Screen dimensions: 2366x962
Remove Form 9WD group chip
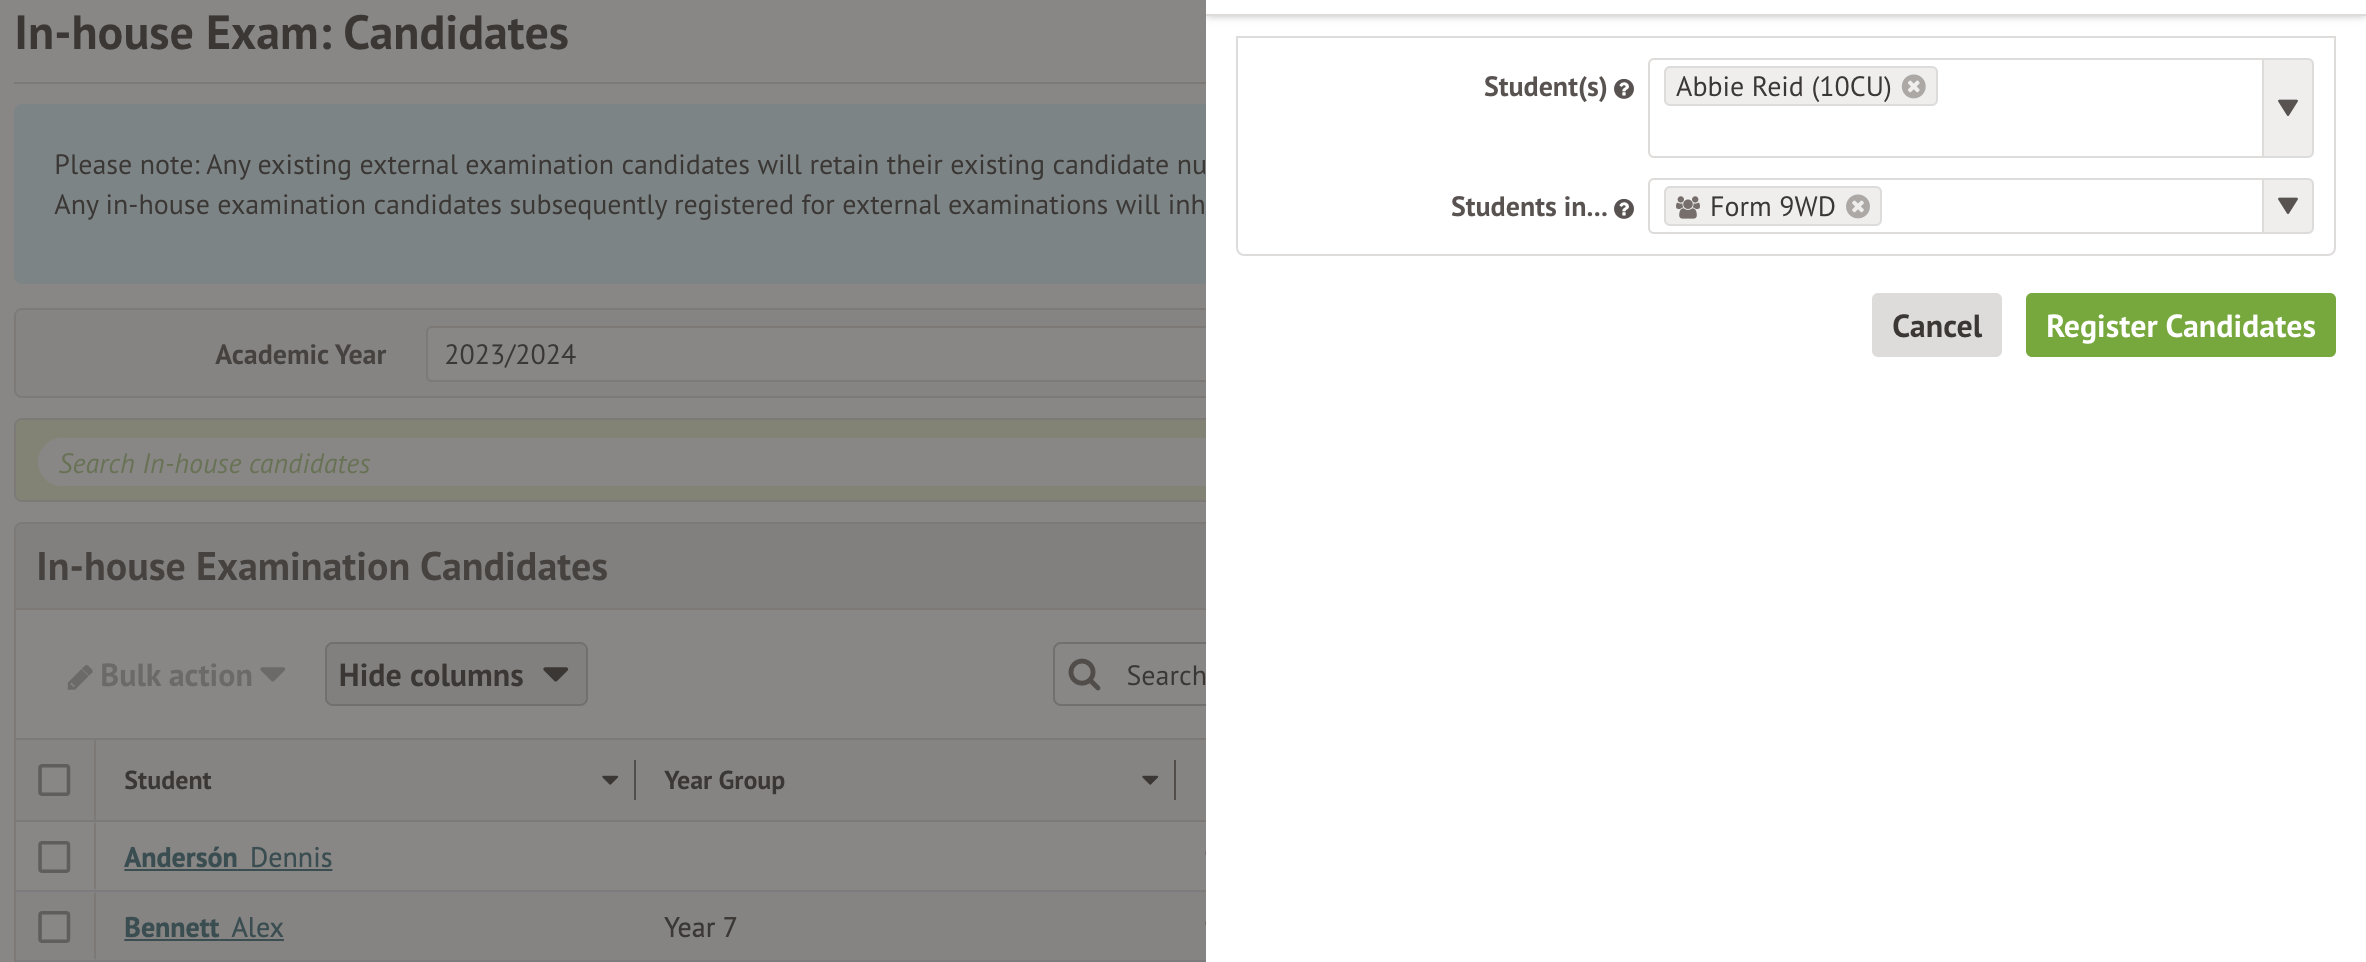(x=1857, y=207)
